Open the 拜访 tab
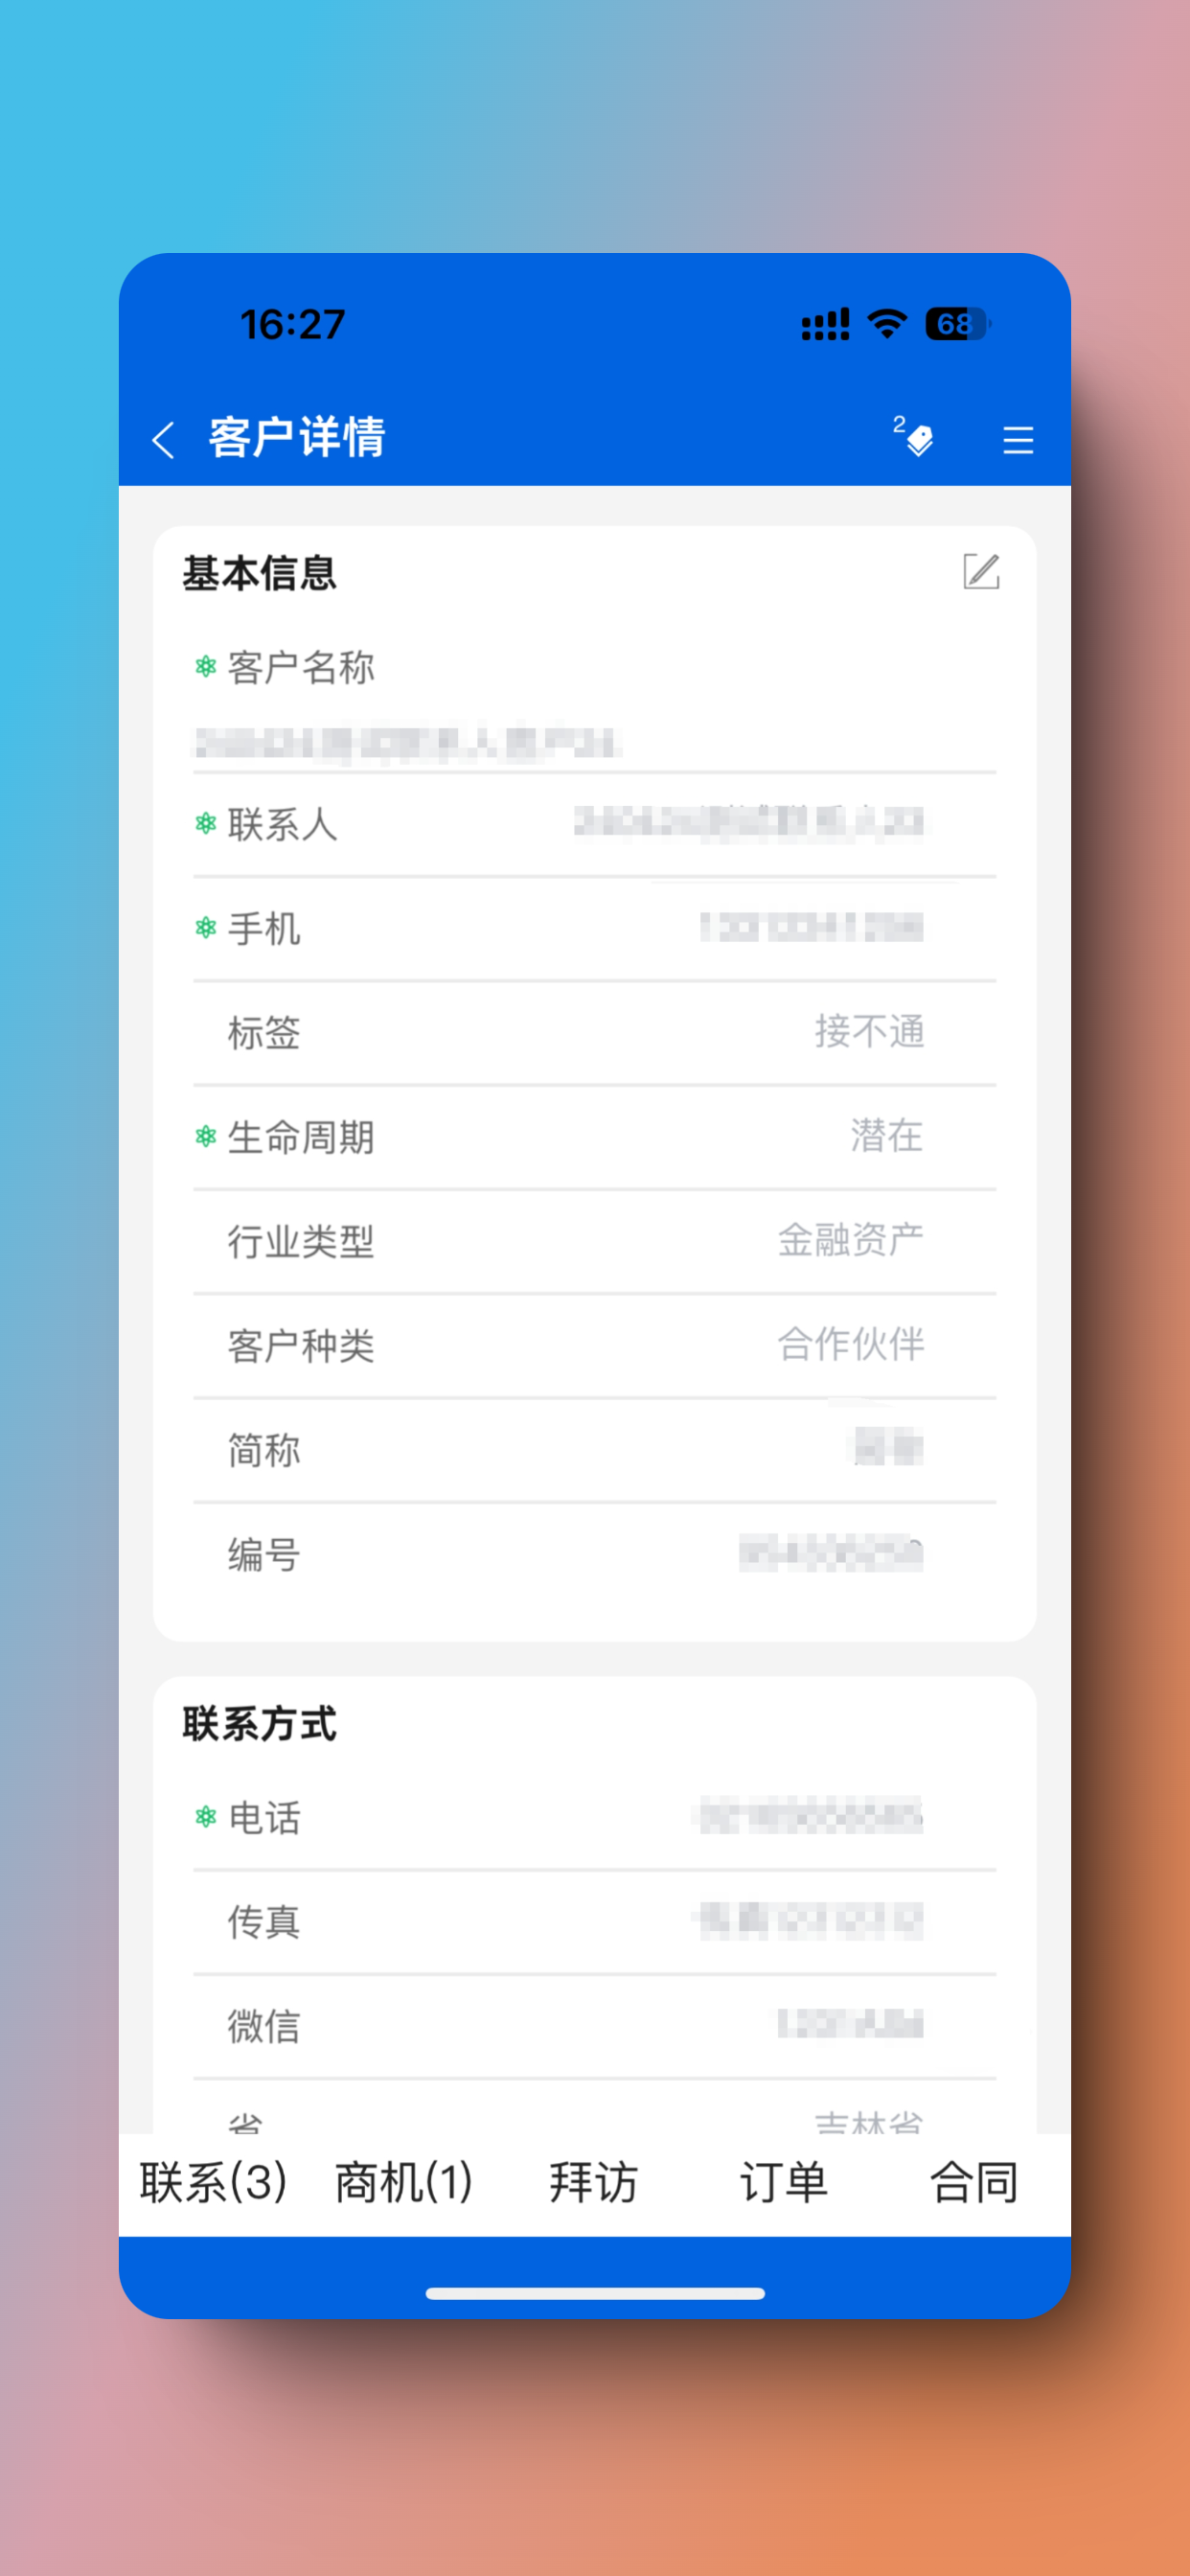Screen dimensions: 1190x2576 tap(594, 2182)
